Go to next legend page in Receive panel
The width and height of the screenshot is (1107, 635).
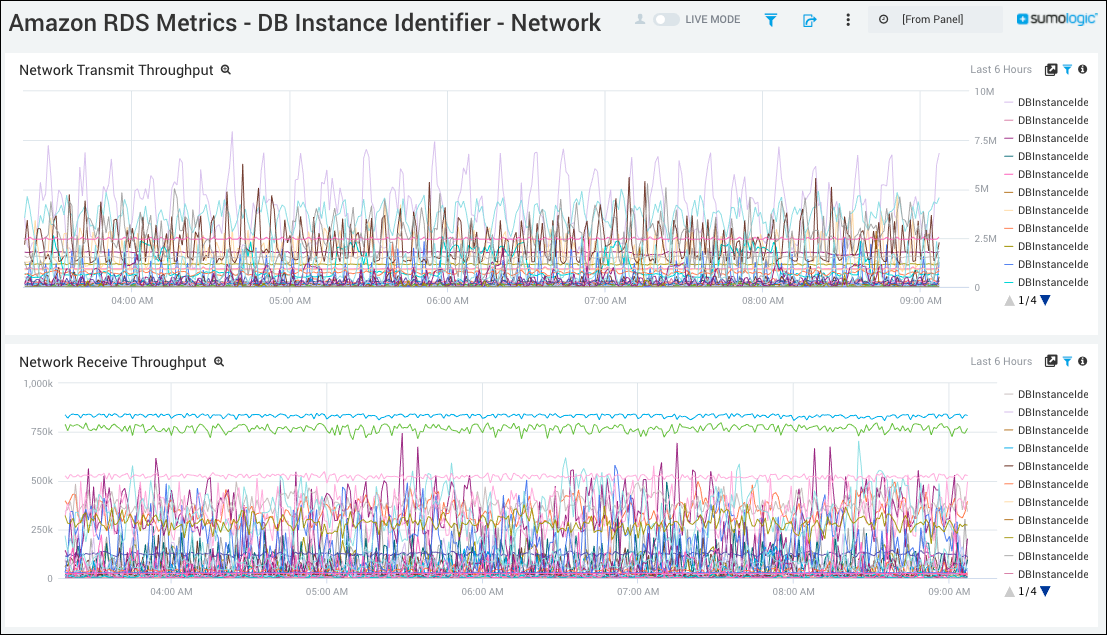1046,591
